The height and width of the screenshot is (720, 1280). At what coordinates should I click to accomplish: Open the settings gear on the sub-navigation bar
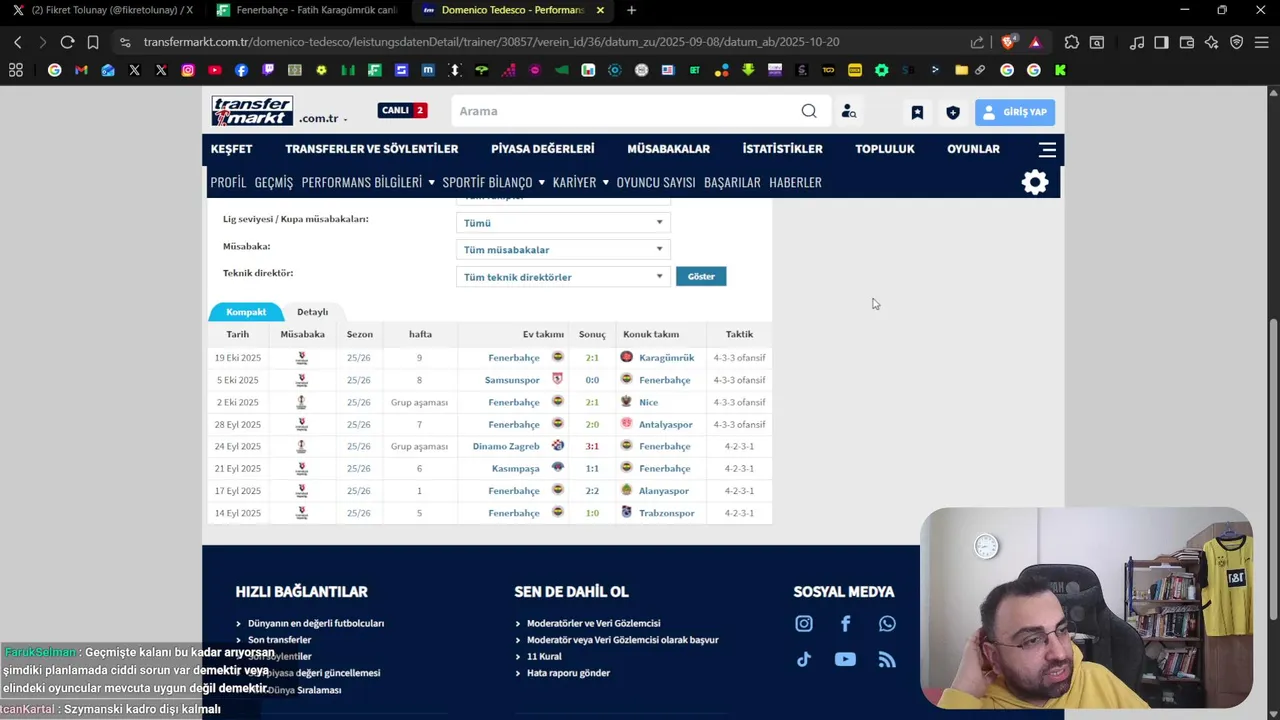pos(1035,182)
